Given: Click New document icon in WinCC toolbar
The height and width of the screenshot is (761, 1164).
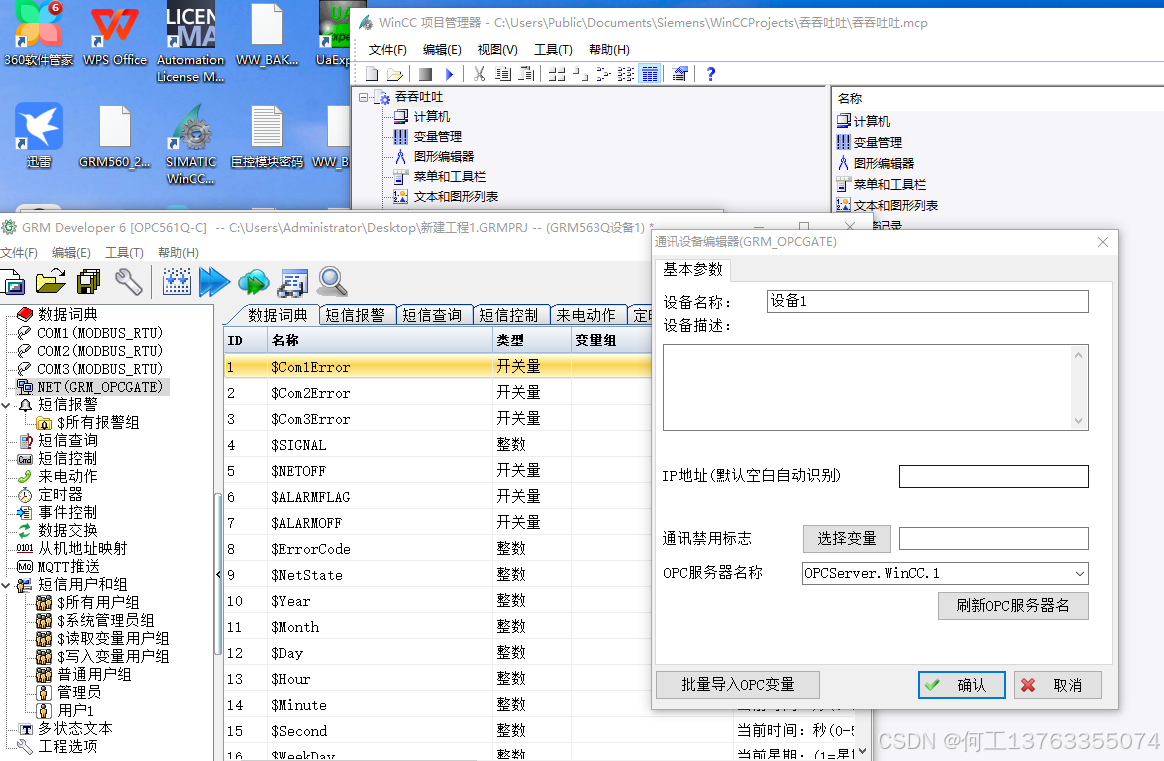Looking at the screenshot, I should click(372, 74).
